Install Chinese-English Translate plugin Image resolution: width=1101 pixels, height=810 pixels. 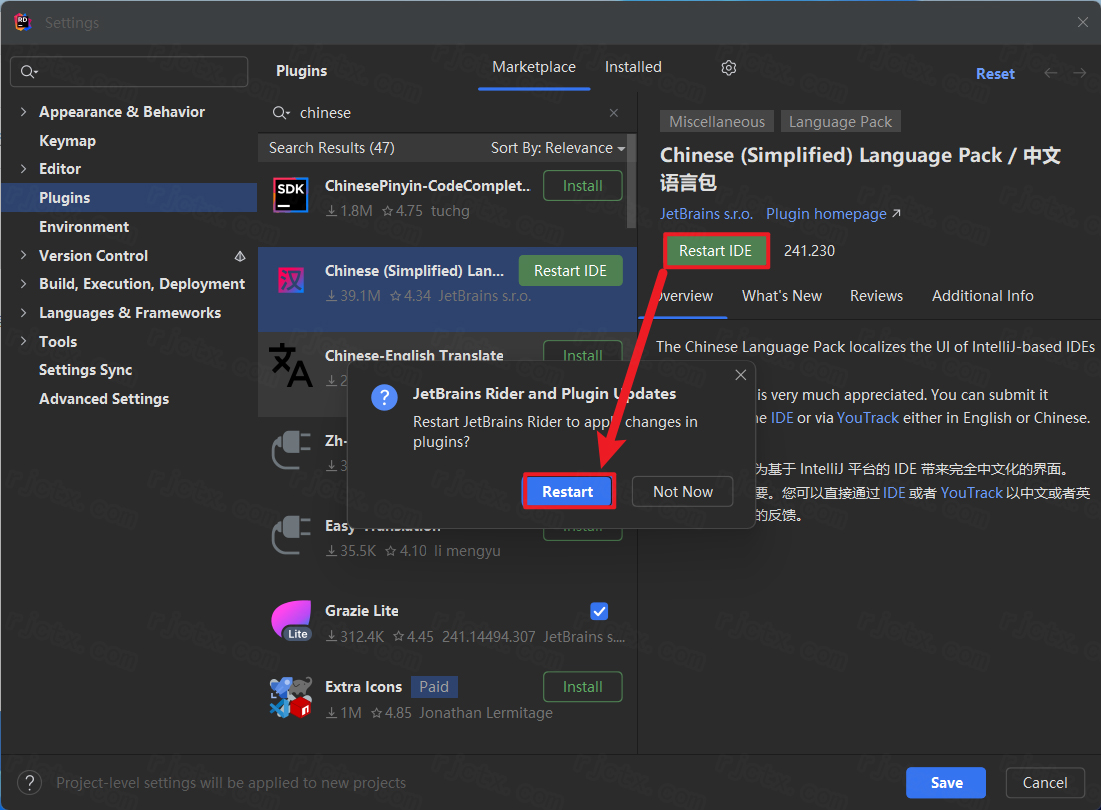coord(582,351)
